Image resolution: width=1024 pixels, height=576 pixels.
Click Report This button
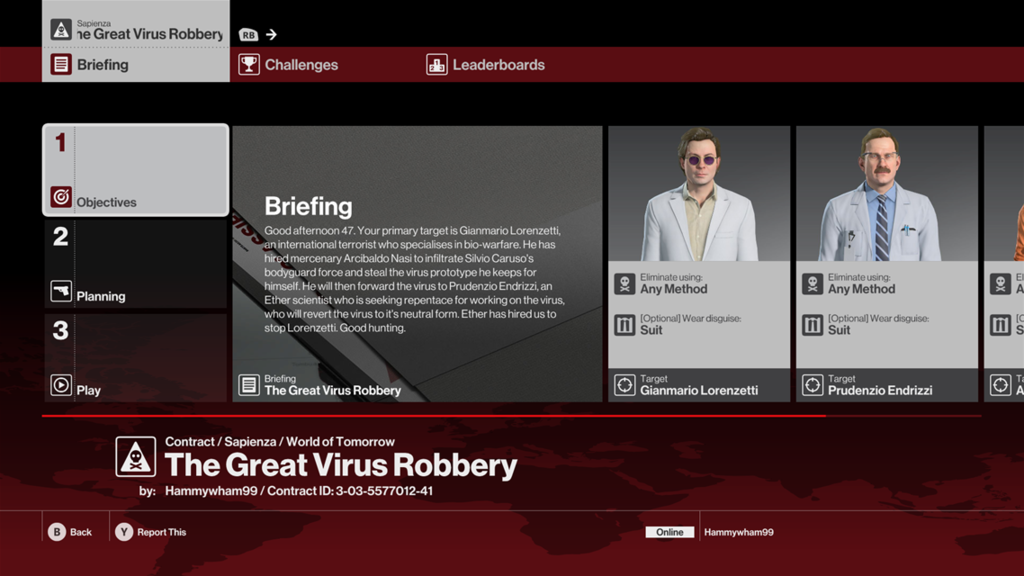coord(152,532)
